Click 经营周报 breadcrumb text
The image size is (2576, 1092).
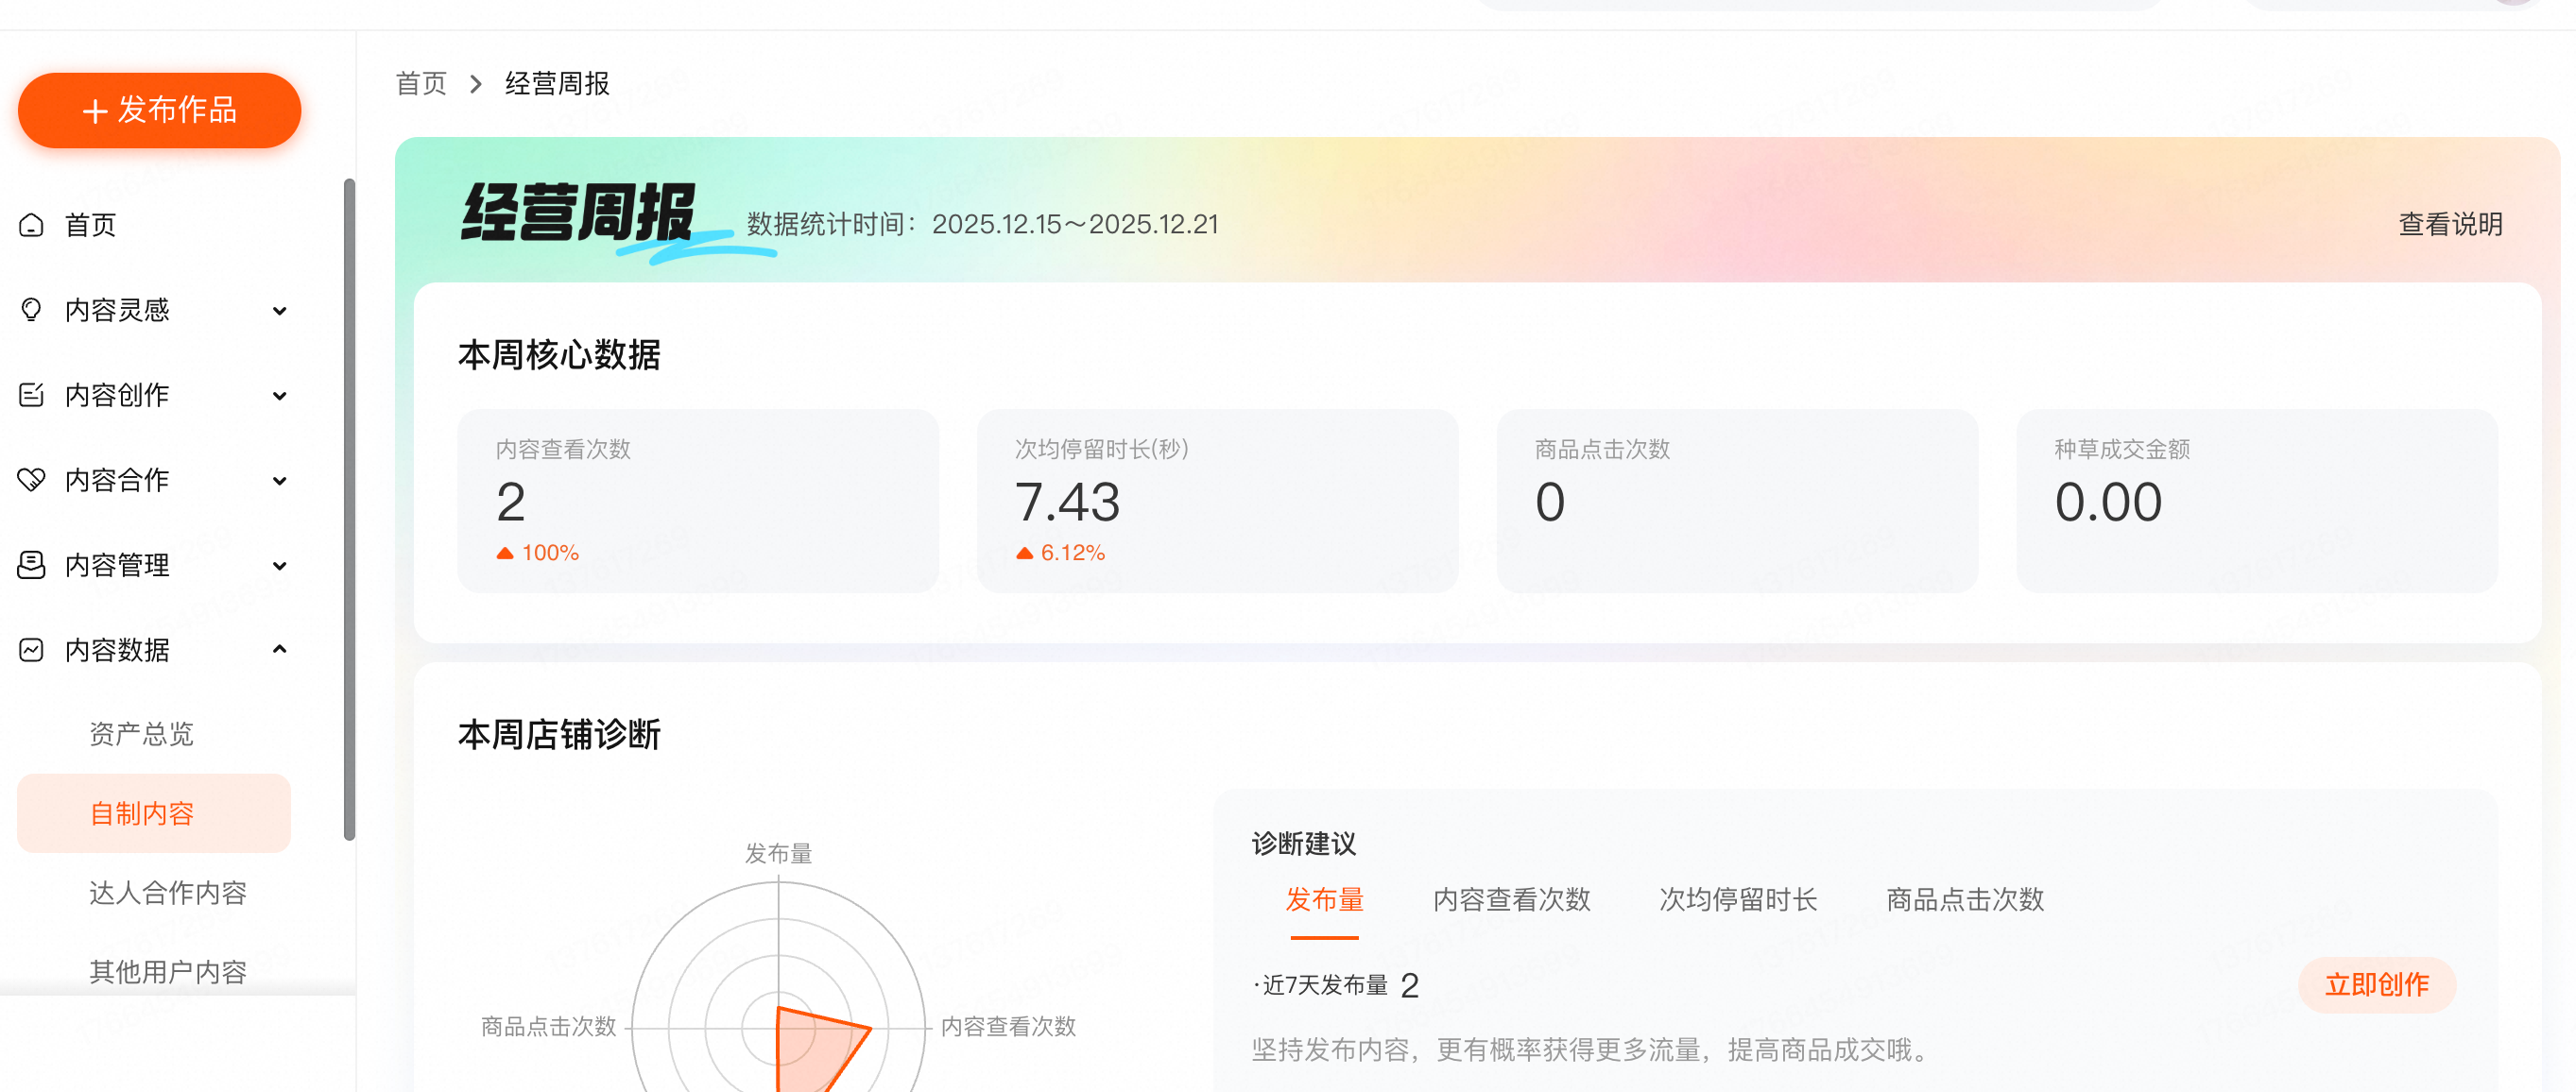557,84
